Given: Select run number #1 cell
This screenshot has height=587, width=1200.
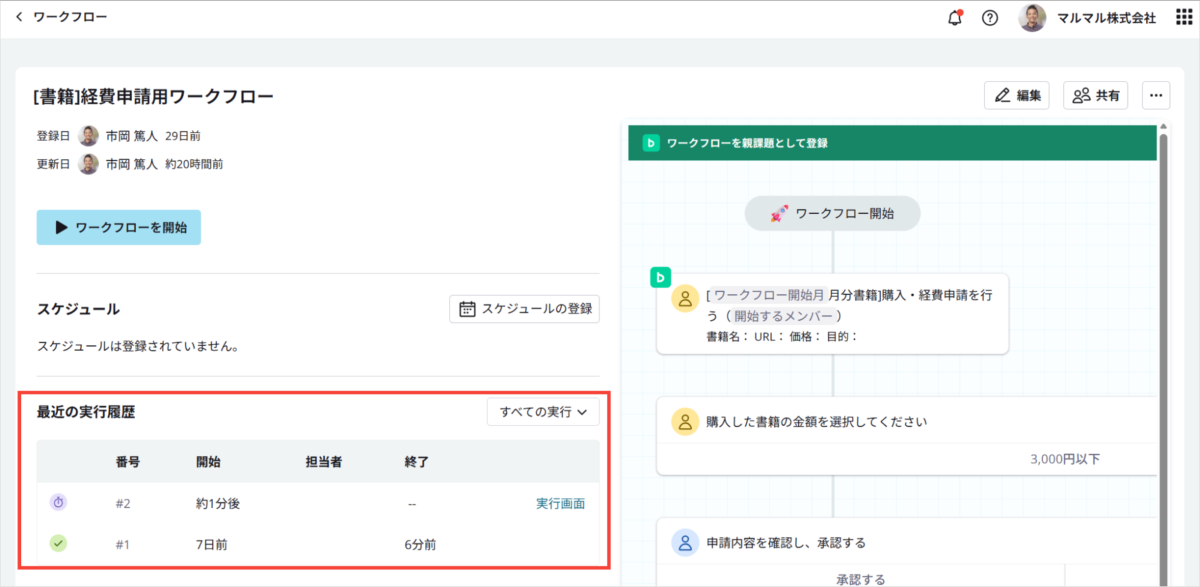Looking at the screenshot, I should coord(123,545).
